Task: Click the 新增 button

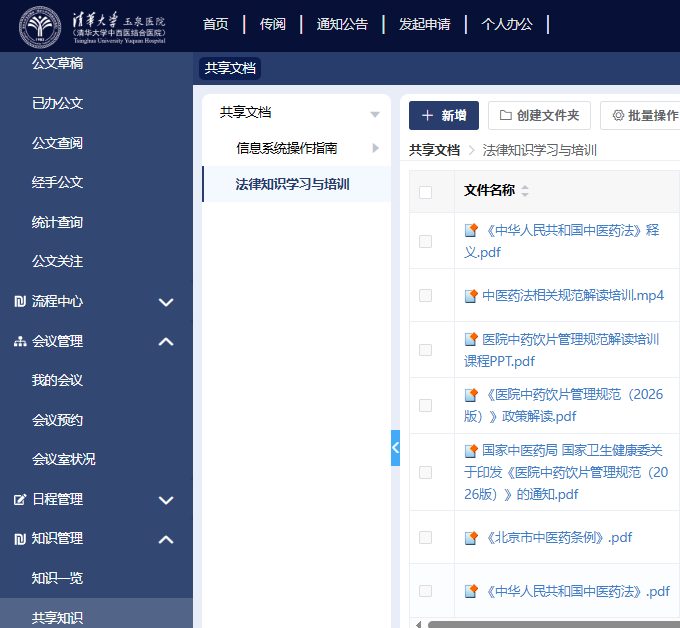Action: (444, 115)
